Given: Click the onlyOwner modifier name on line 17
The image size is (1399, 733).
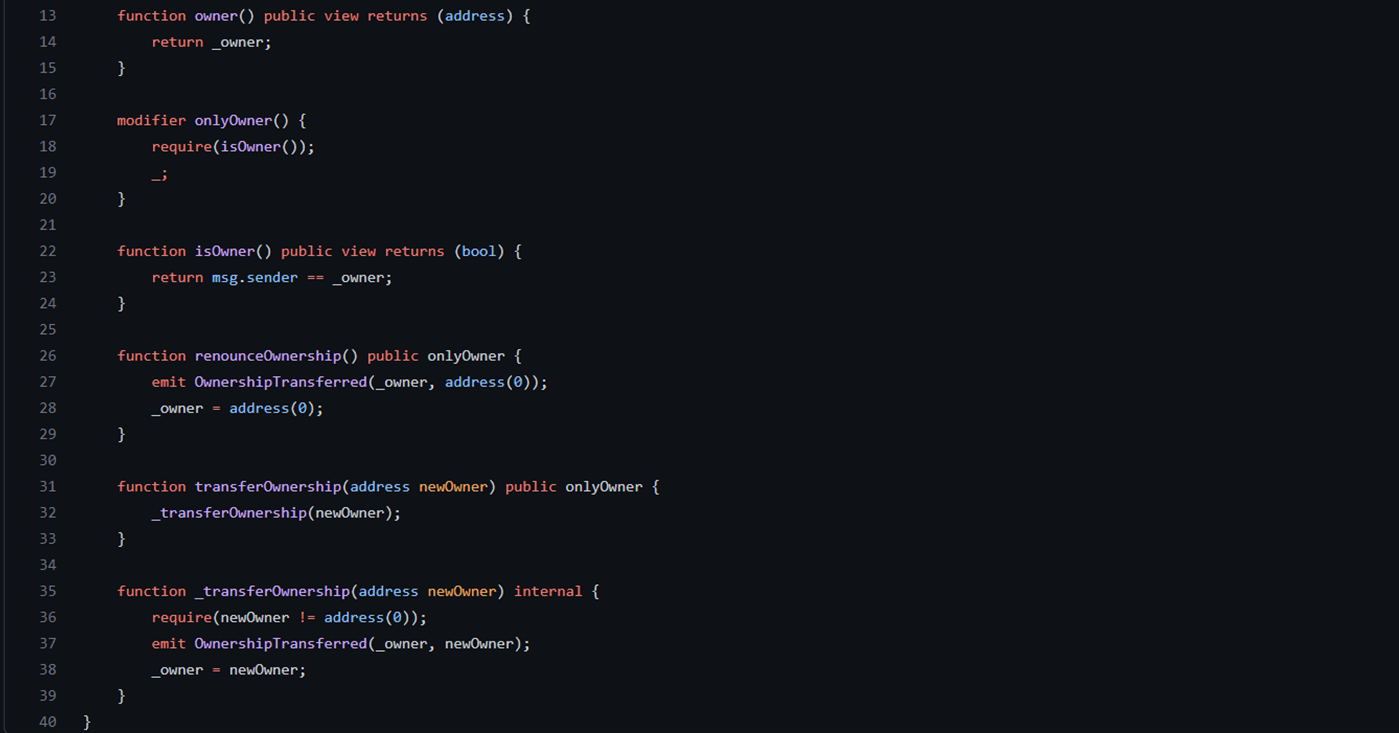Looking at the screenshot, I should point(233,120).
